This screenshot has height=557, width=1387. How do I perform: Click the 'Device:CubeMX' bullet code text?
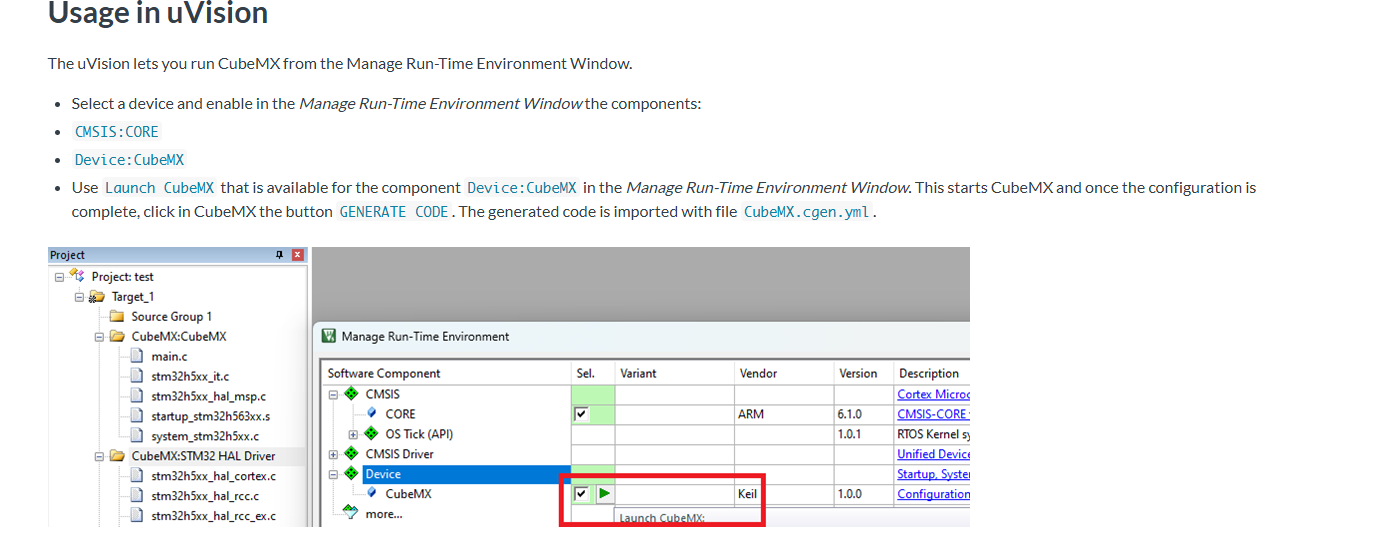tap(130, 160)
